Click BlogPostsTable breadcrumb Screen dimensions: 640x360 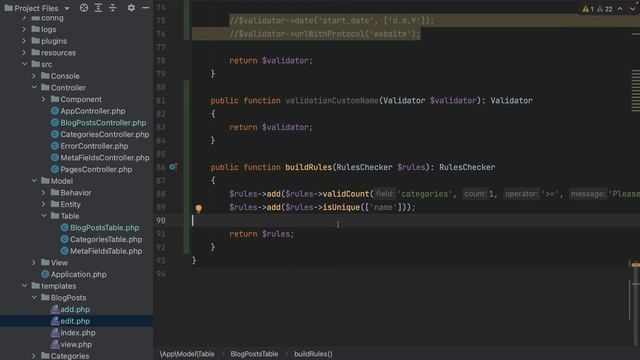coord(254,354)
